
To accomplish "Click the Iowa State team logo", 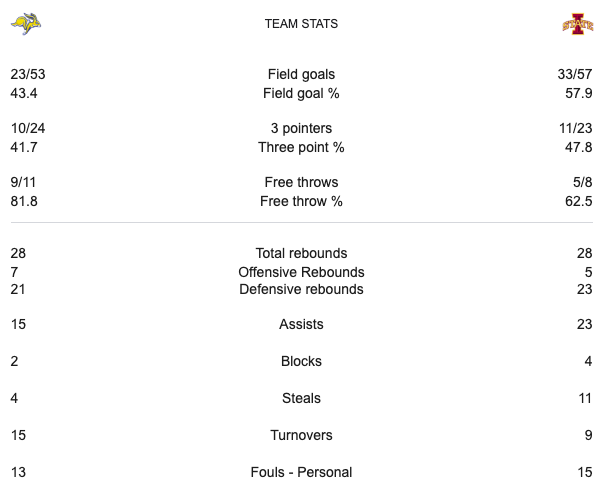I will click(x=578, y=23).
